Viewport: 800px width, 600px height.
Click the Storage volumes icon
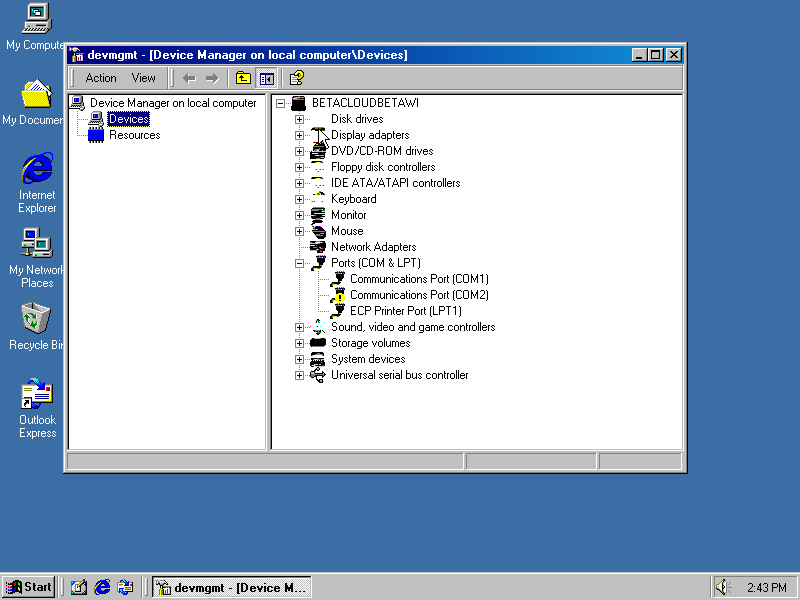[x=318, y=343]
